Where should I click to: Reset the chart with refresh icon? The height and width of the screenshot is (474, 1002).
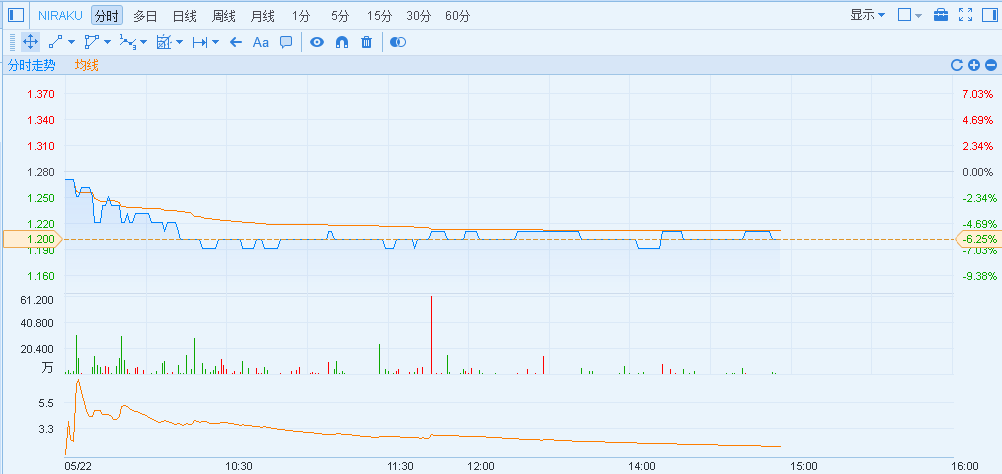(x=957, y=65)
